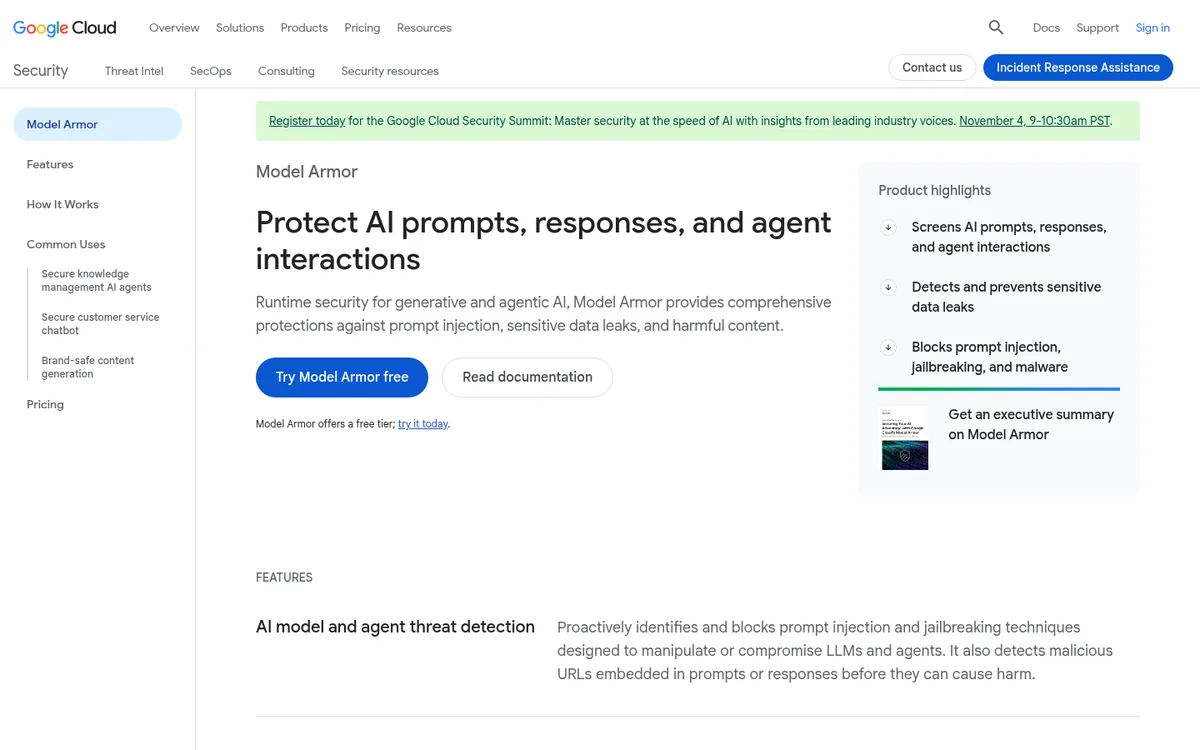1200x750 pixels.
Task: Click 'AI model and agent threat detection' heading
Action: (395, 627)
